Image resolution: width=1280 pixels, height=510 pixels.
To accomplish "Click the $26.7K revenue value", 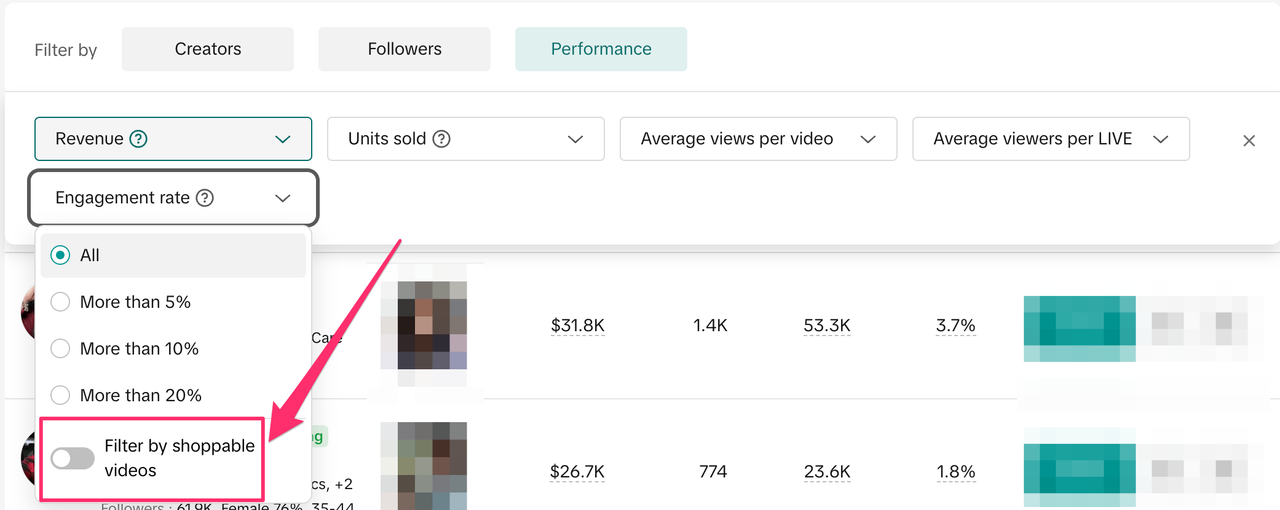I will pyautogui.click(x=578, y=471).
